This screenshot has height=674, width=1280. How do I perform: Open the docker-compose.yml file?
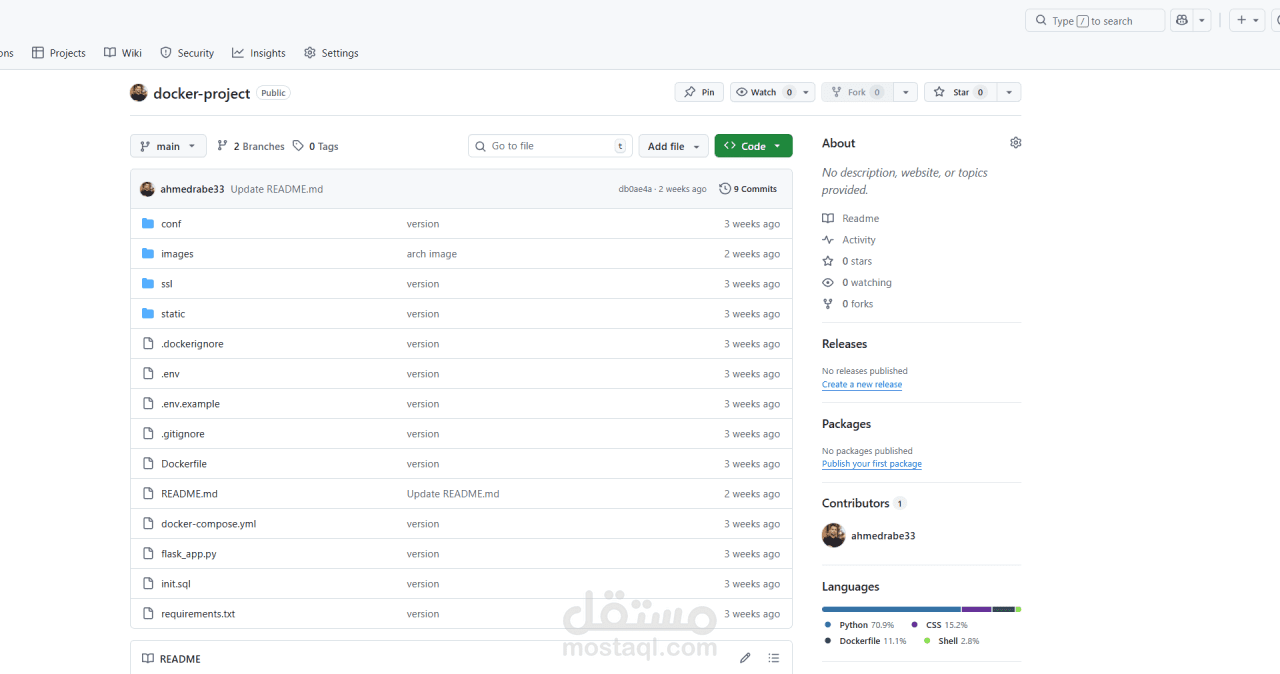pyautogui.click(x=209, y=524)
